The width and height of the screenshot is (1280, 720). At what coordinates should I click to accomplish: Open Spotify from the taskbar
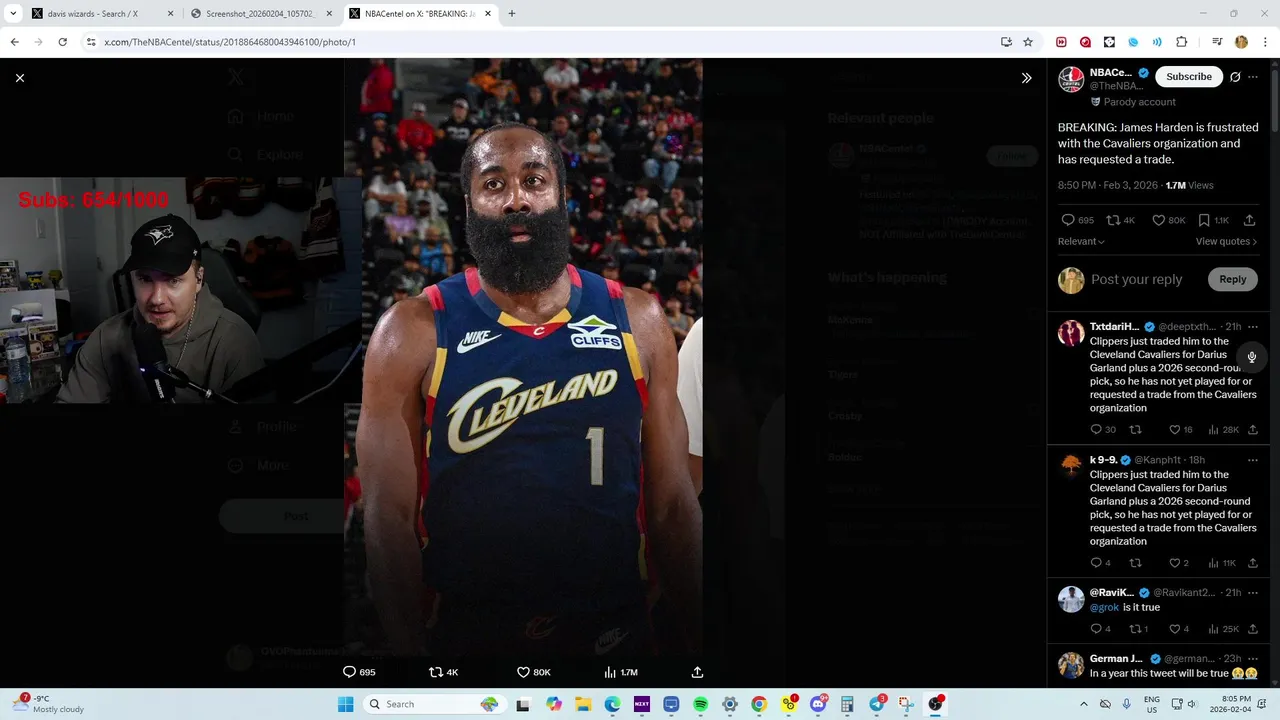(x=700, y=704)
